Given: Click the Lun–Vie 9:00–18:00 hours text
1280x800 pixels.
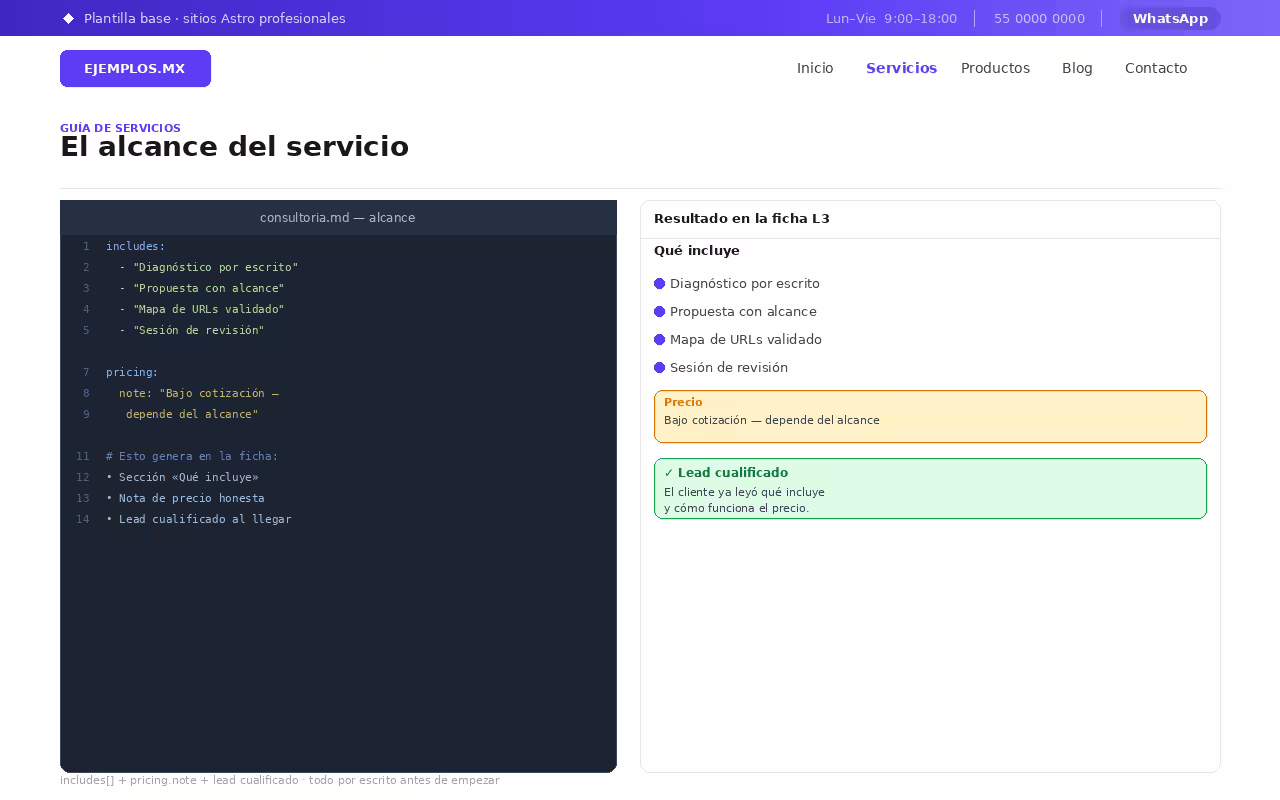Looking at the screenshot, I should tap(891, 18).
